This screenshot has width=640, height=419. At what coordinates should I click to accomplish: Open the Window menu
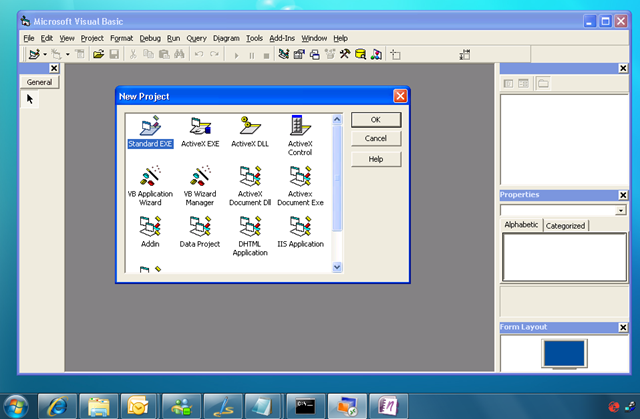pos(314,38)
